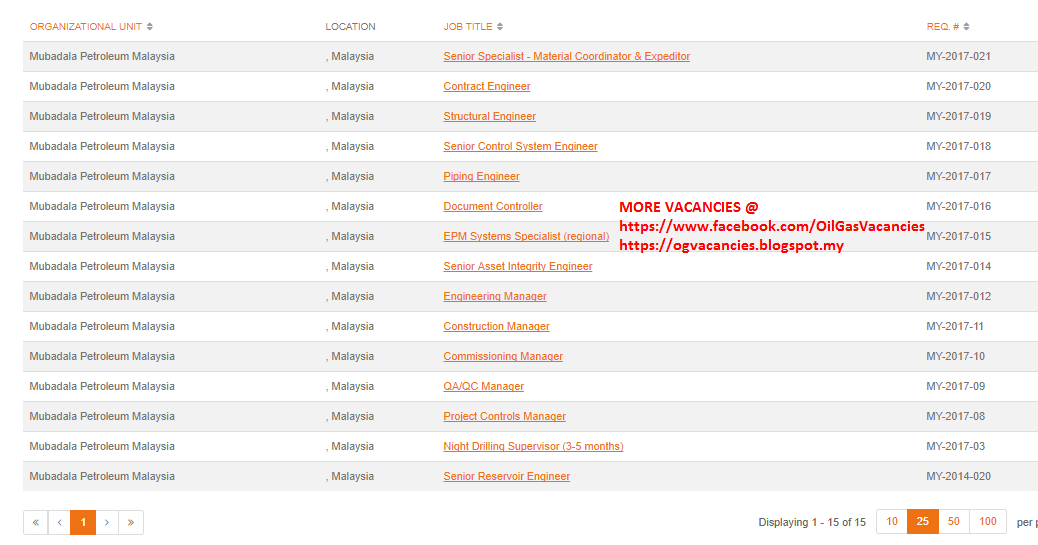Screen dimensions: 1038x545
Task: Go to last page with double-right arrow
Action: pyautogui.click(x=131, y=522)
